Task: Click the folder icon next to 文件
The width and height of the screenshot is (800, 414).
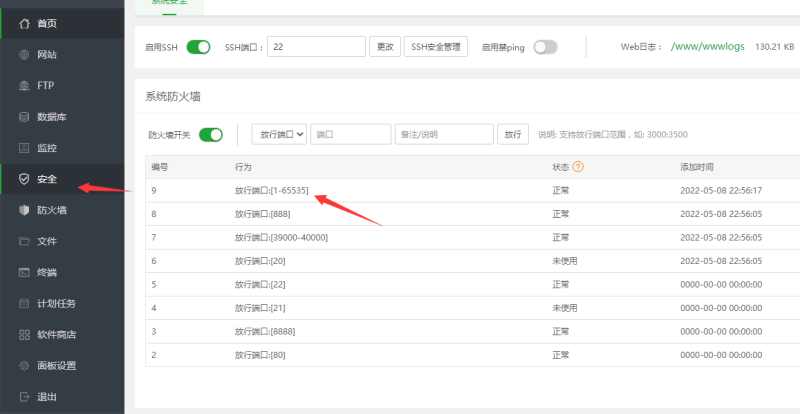Action: click(x=24, y=241)
